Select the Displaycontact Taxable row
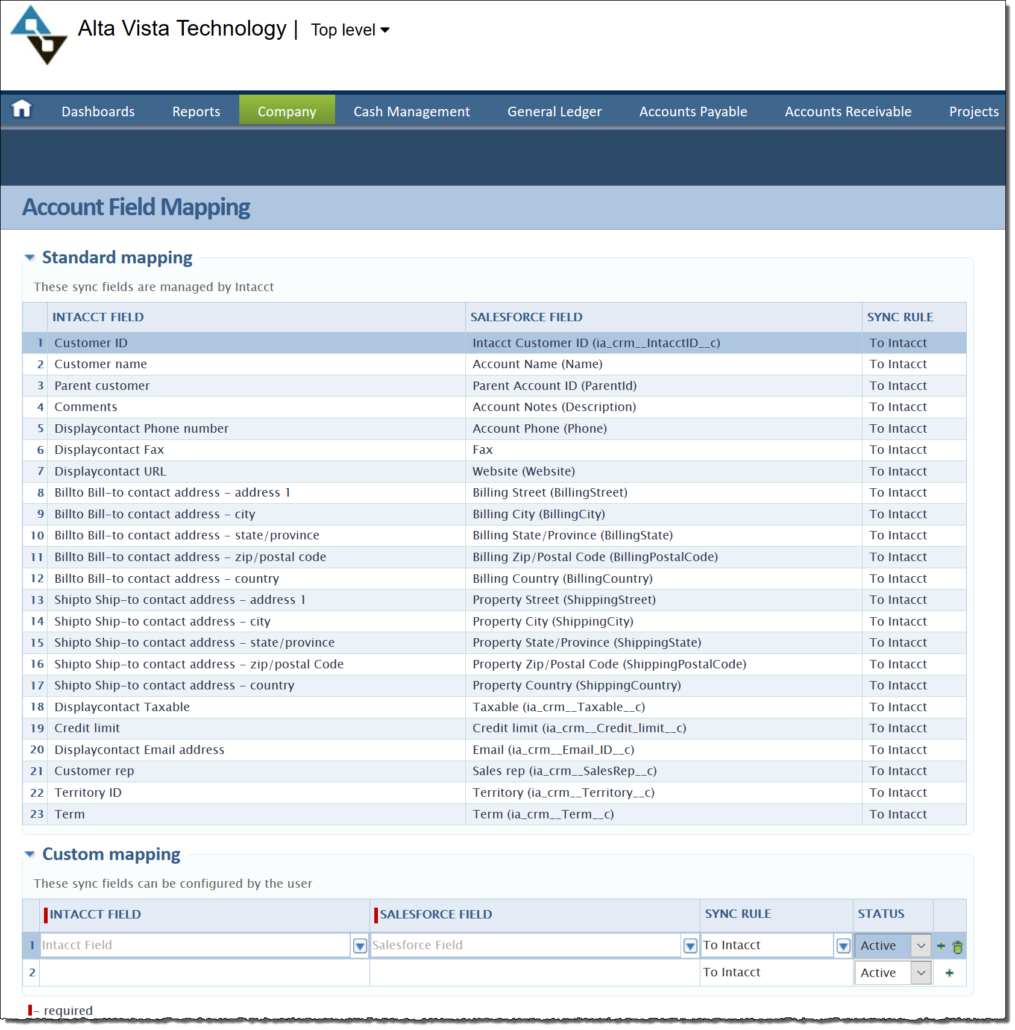1015x1030 pixels. tap(494, 707)
